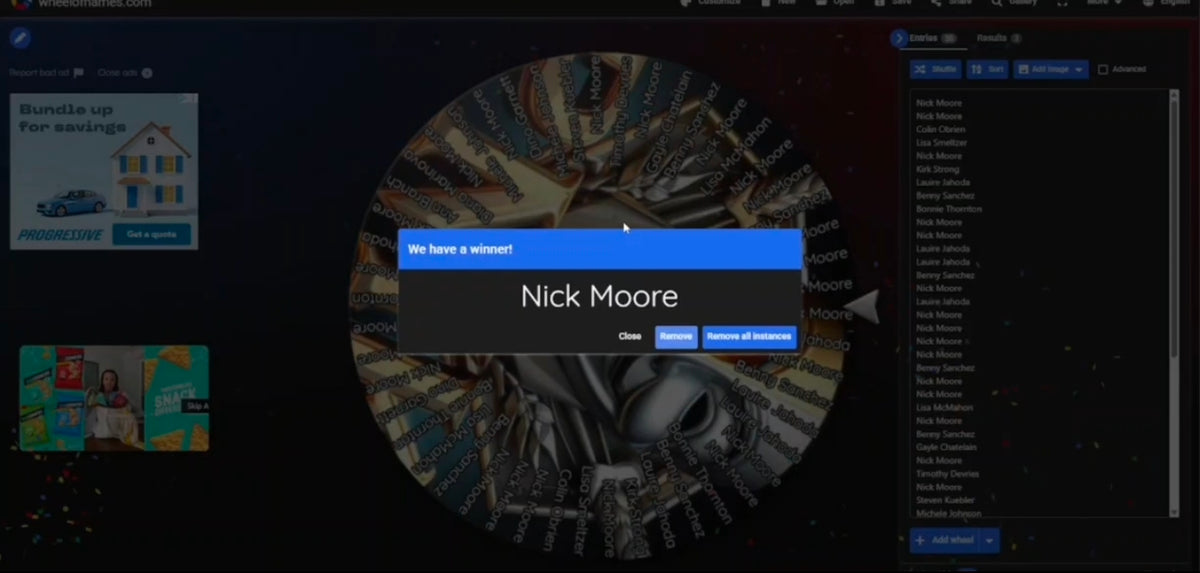1200x573 pixels.
Task: Sort the entries list
Action: click(987, 69)
